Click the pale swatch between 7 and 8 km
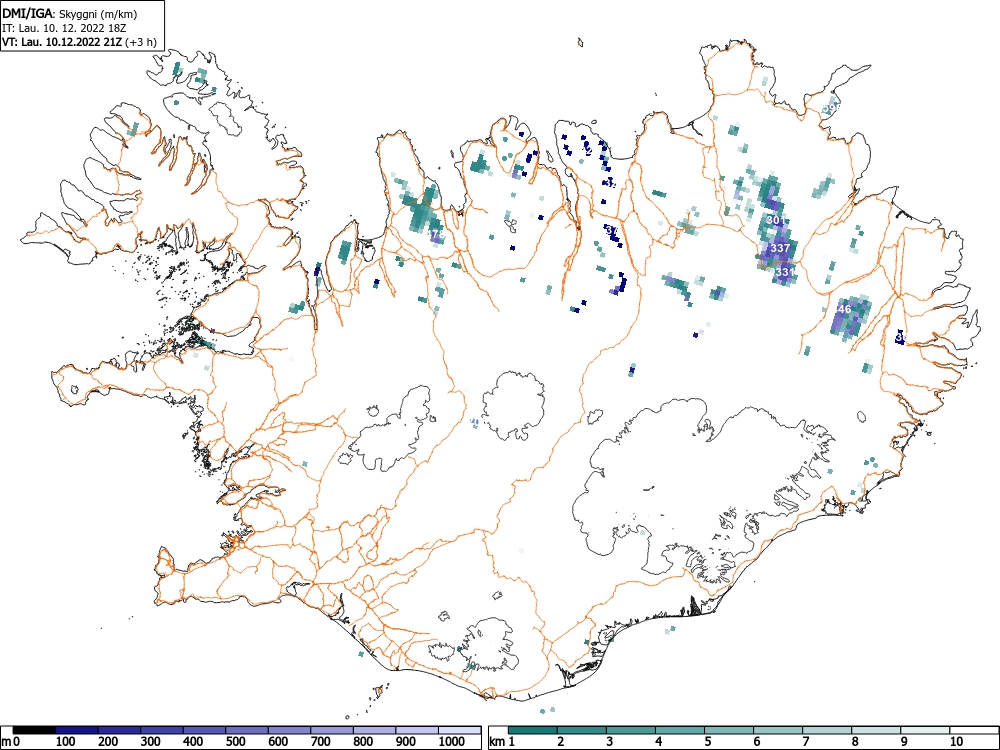The image size is (1000, 750). tap(827, 730)
